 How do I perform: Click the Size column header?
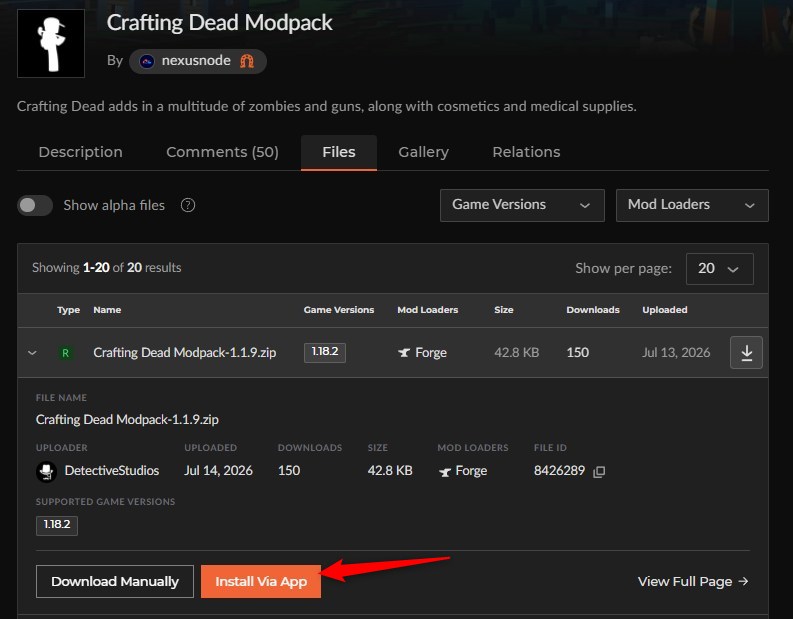coord(504,310)
